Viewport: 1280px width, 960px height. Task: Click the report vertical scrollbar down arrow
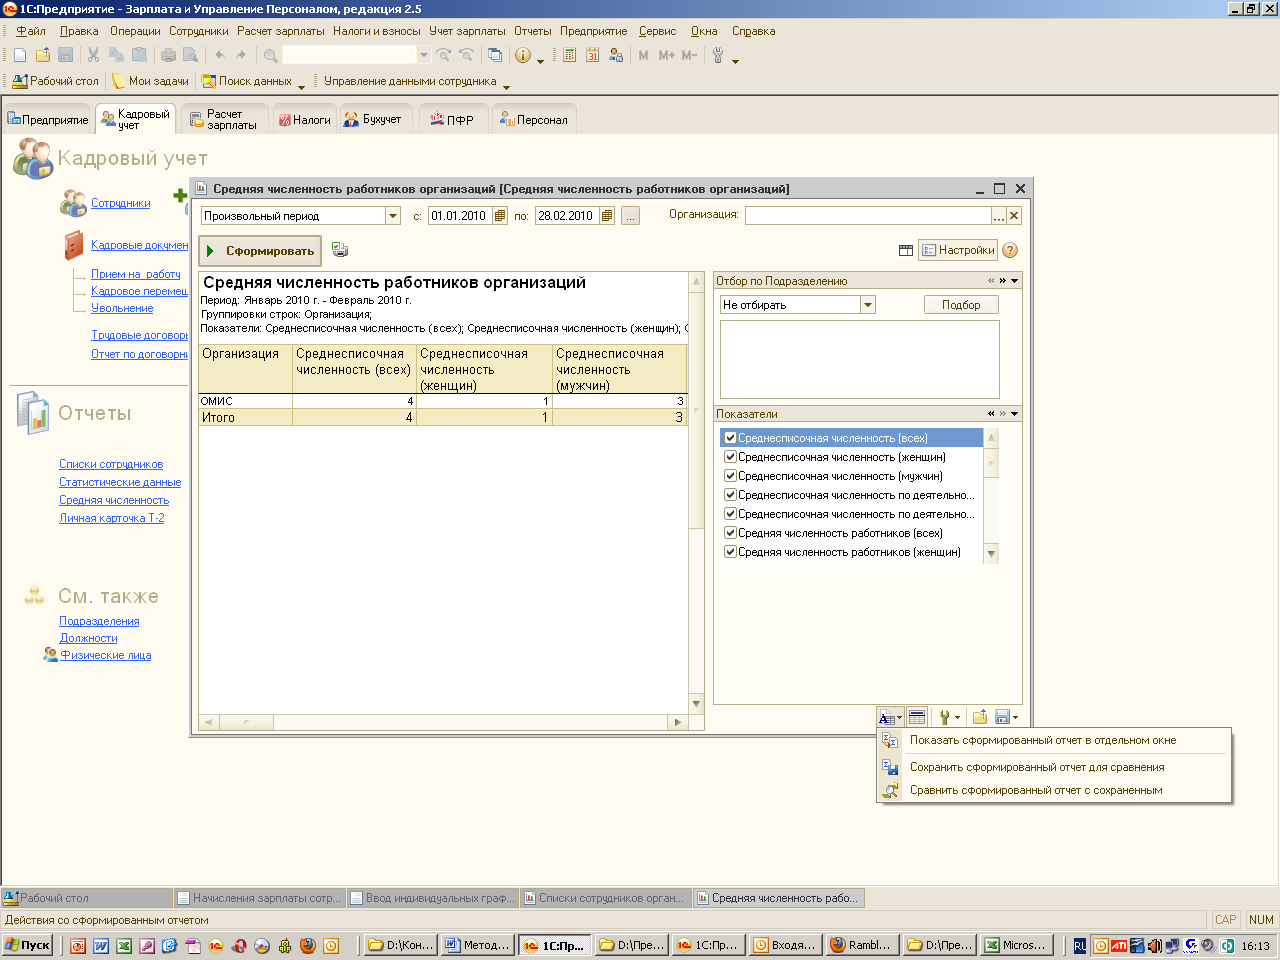point(697,704)
